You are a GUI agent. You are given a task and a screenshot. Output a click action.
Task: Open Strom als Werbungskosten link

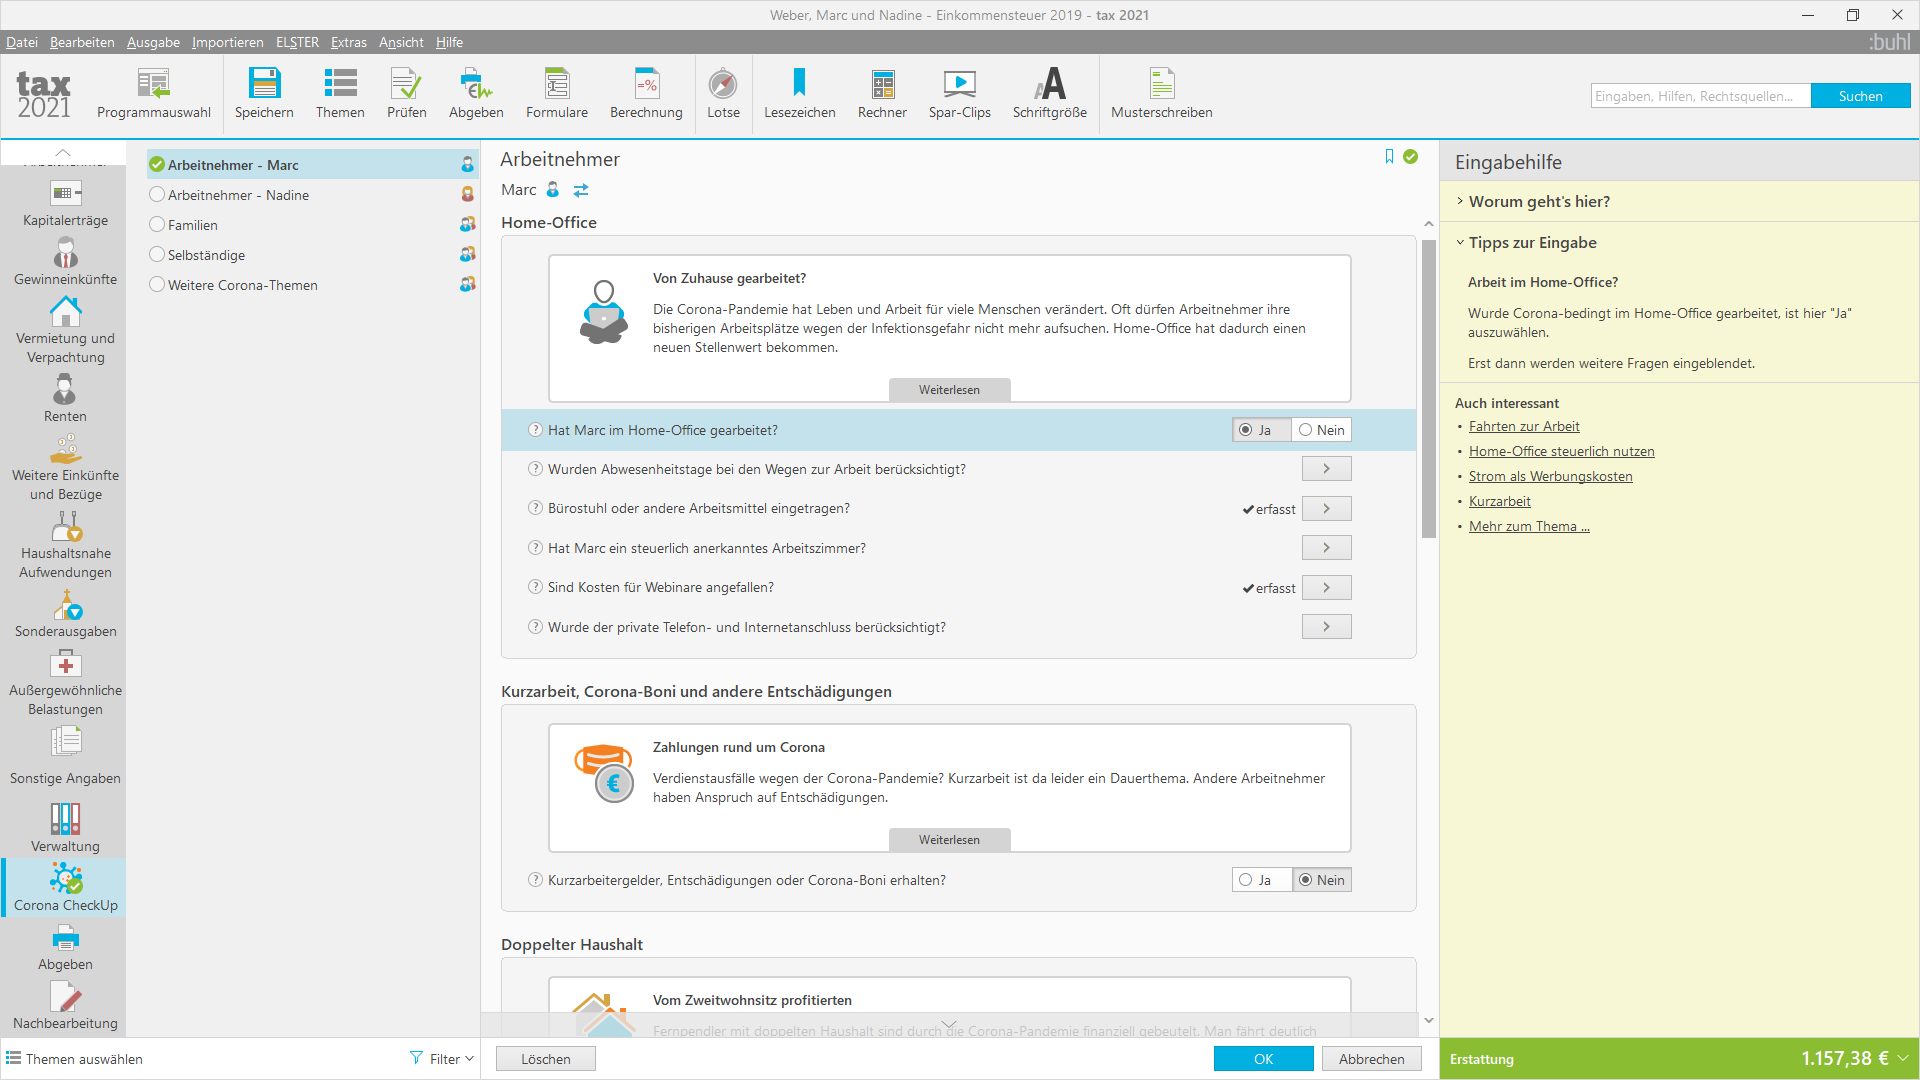point(1550,477)
